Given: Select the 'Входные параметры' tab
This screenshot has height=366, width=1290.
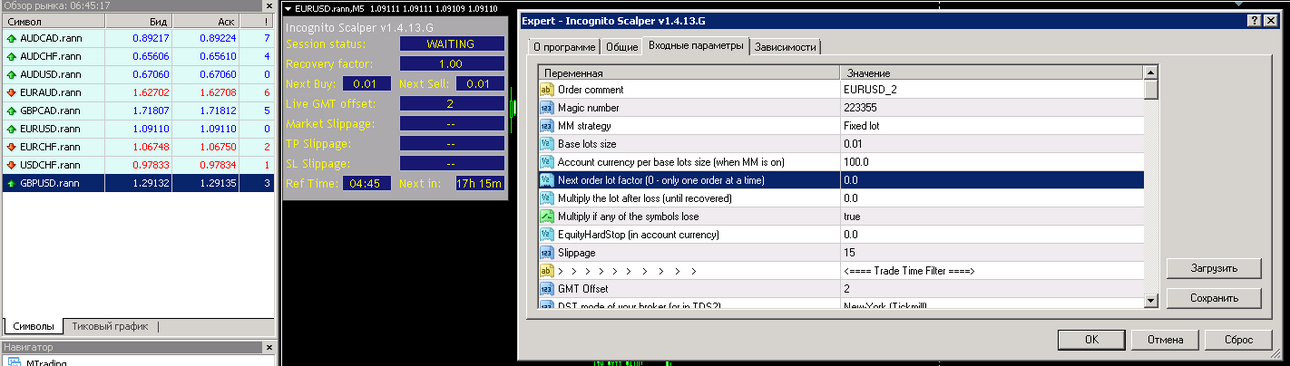Looking at the screenshot, I should 695,45.
